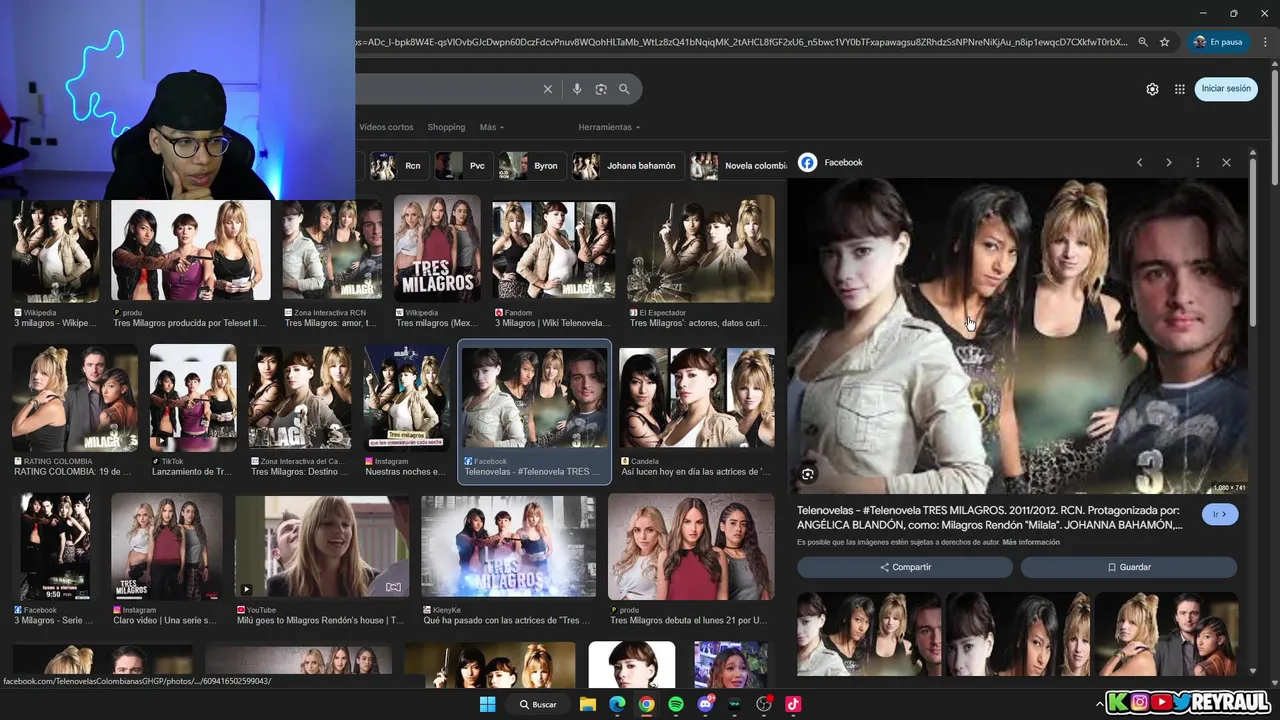Select the Novela colombia suggestion chip

coord(740,166)
